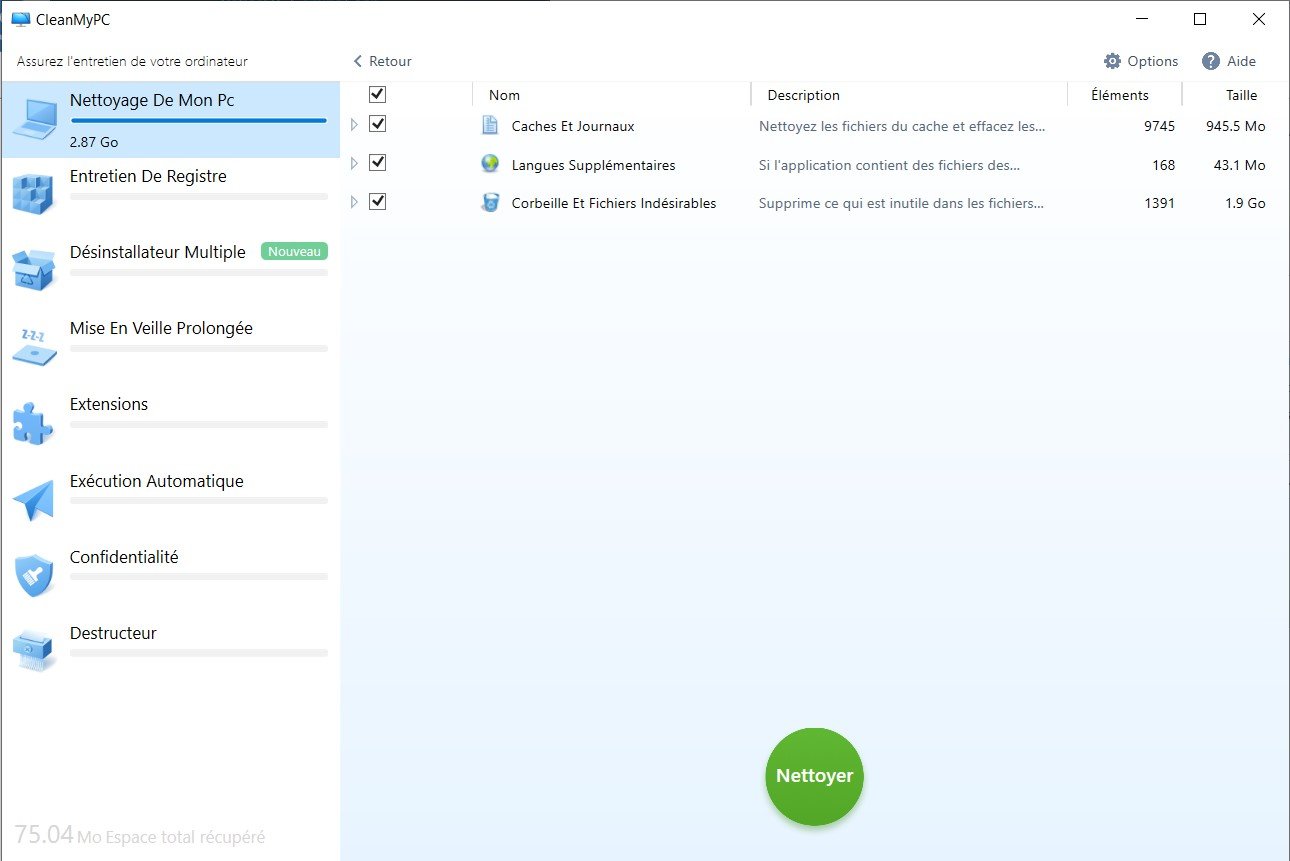1290x861 pixels.
Task: Click the Caches Et Journaux document icon
Action: coord(490,126)
